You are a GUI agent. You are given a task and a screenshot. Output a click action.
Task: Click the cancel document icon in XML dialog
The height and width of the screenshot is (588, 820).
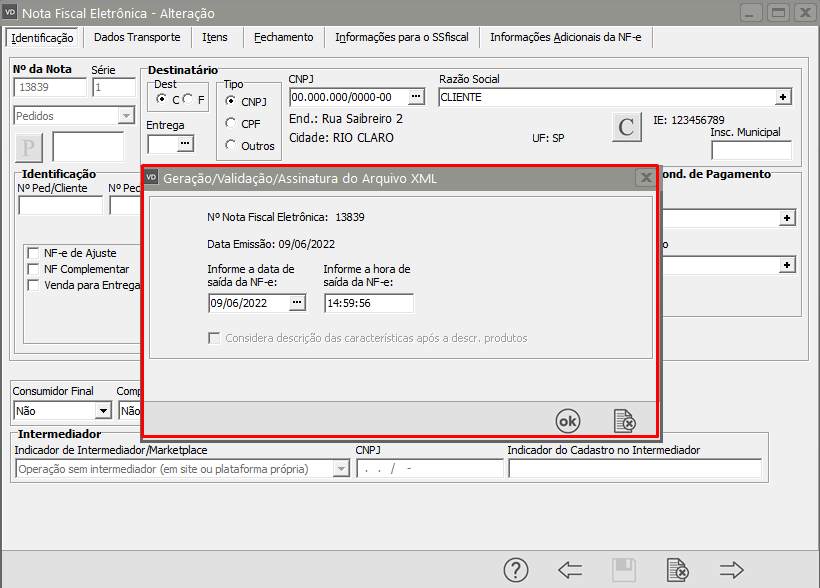pos(624,420)
